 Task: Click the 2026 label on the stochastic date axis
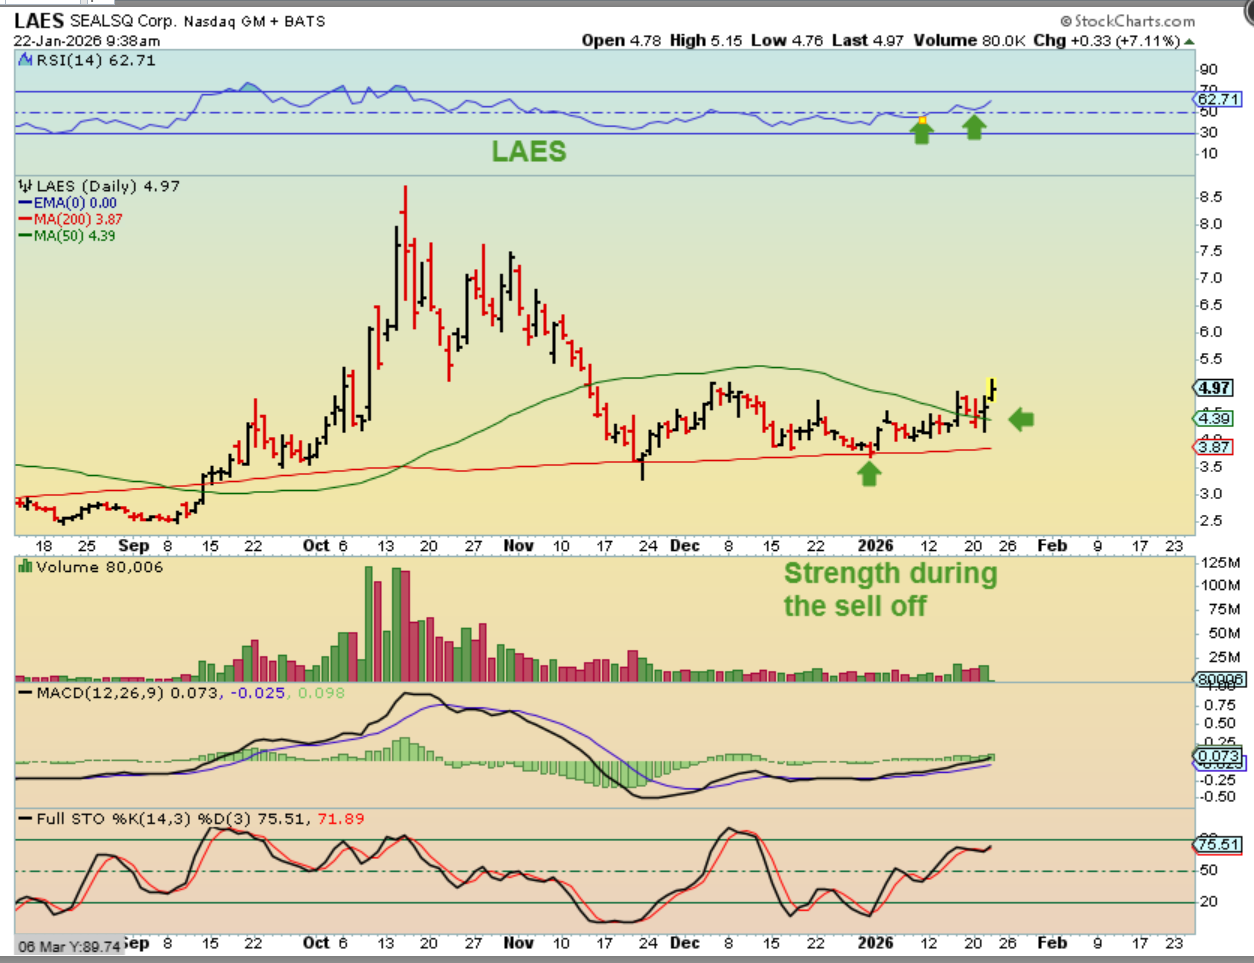(875, 942)
